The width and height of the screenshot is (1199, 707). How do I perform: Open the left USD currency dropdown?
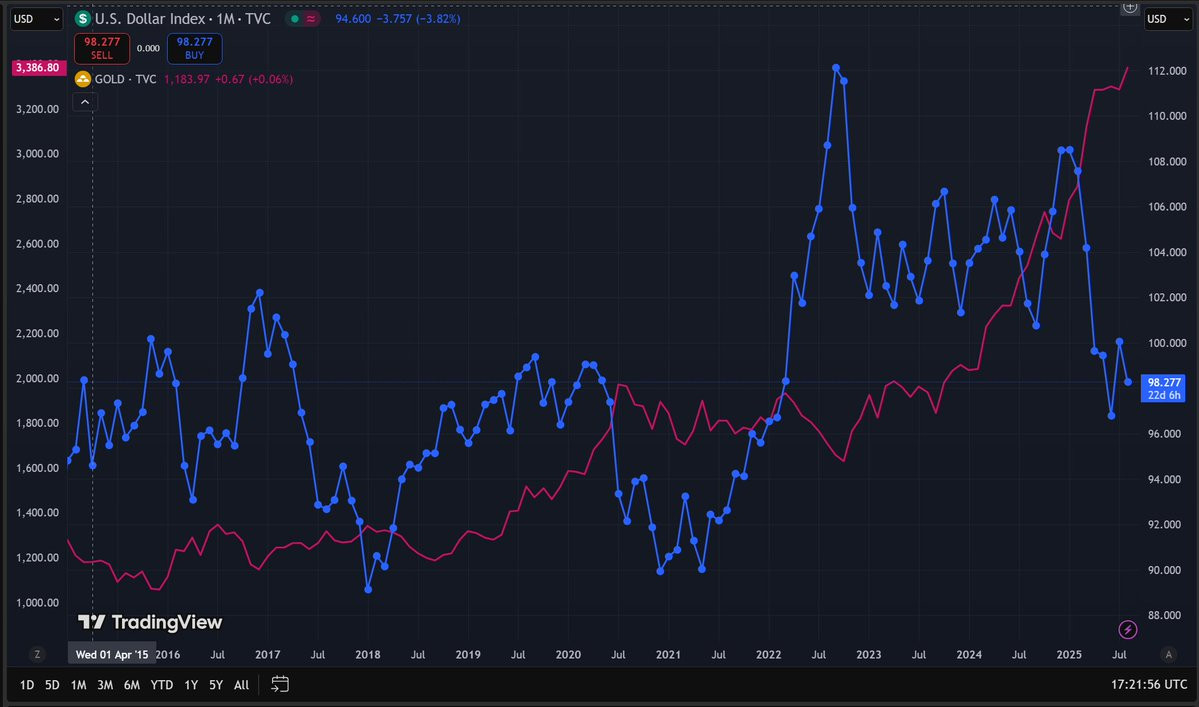36,19
